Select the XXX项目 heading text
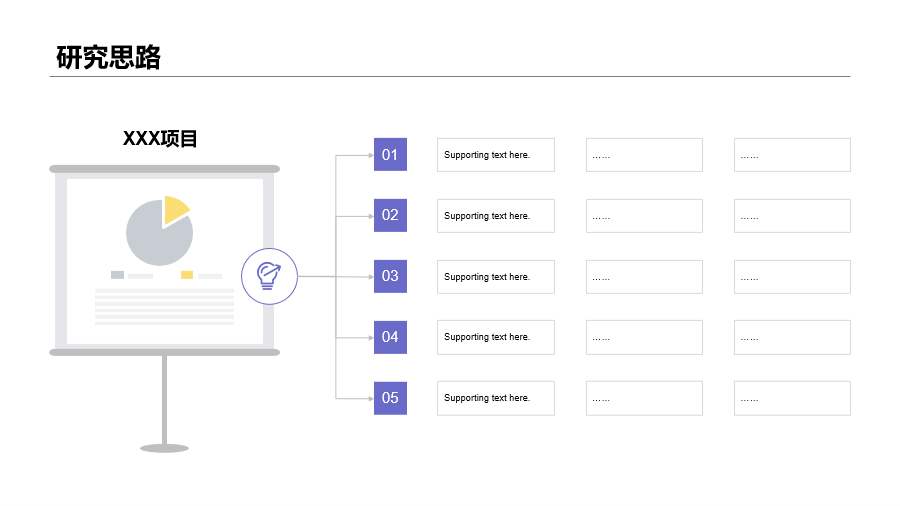900x506 pixels. (160, 139)
